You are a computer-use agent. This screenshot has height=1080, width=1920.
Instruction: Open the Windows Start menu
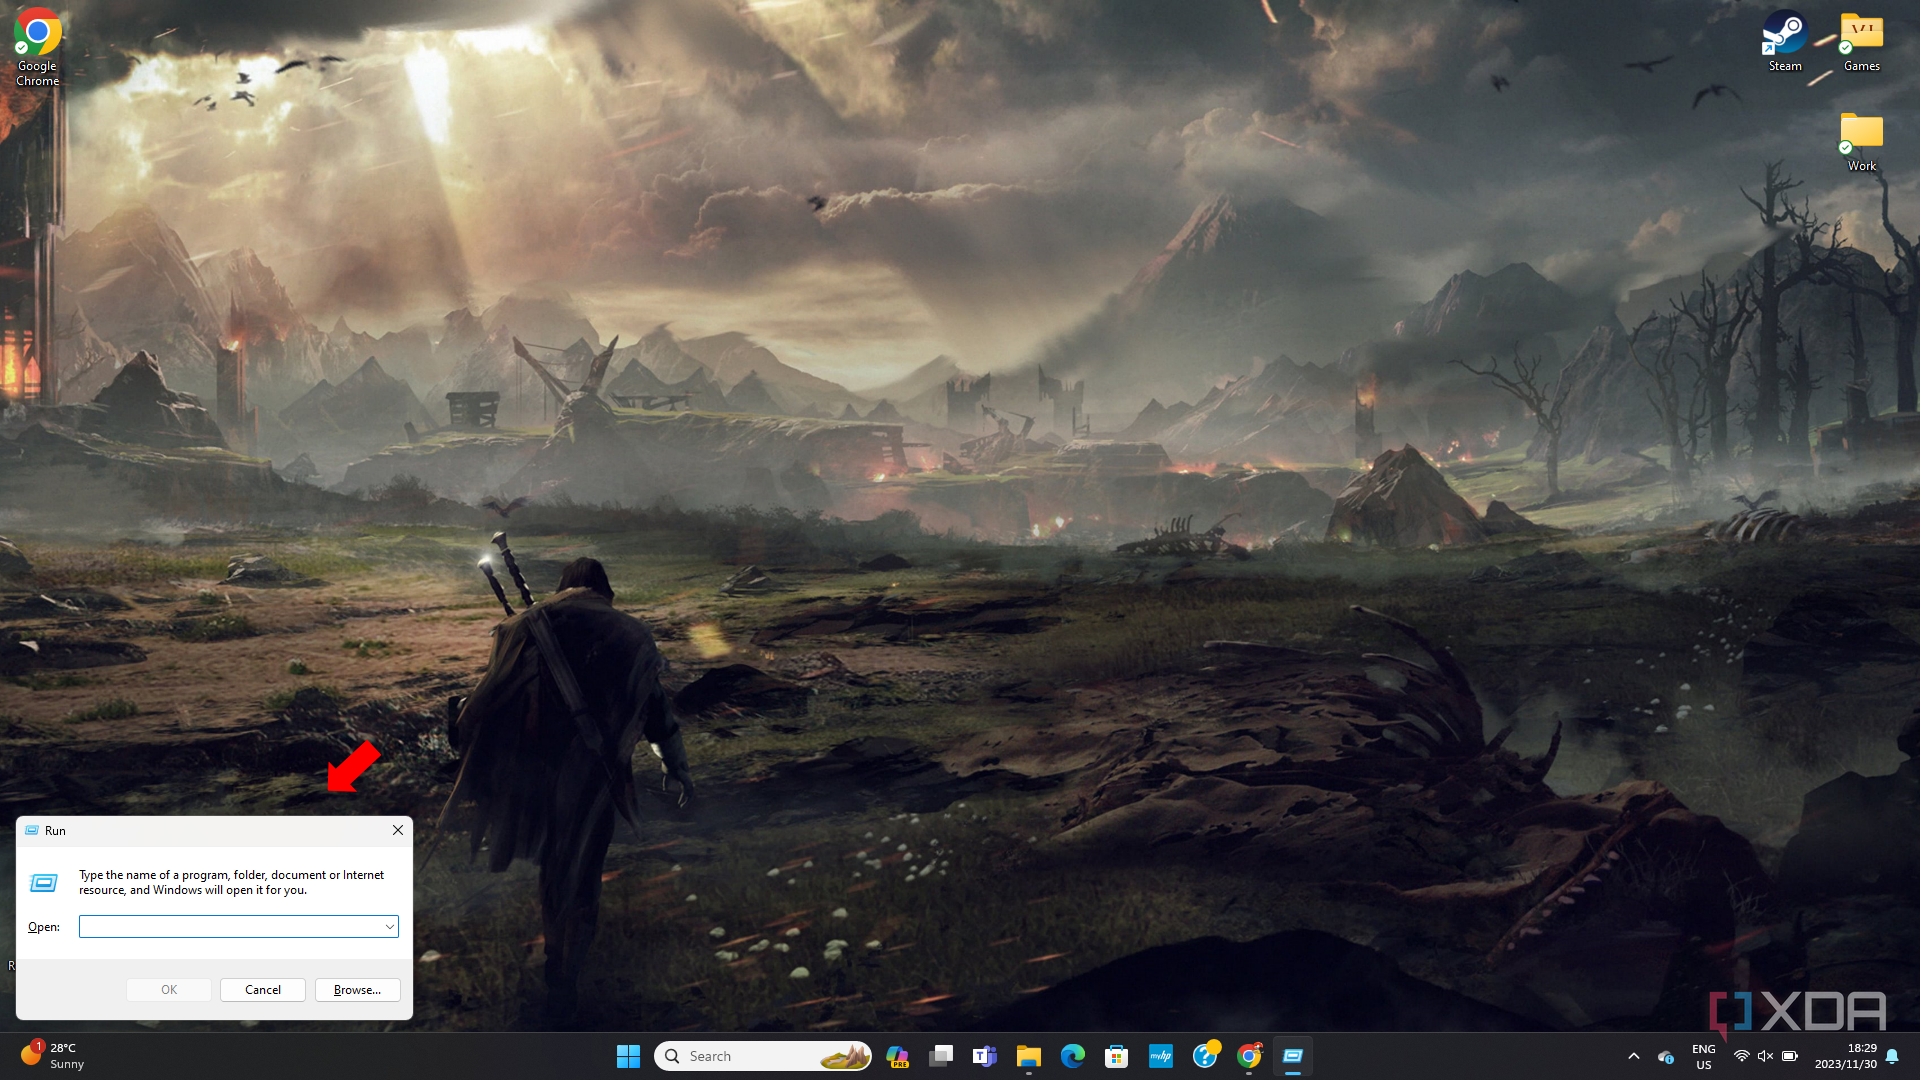(628, 1056)
